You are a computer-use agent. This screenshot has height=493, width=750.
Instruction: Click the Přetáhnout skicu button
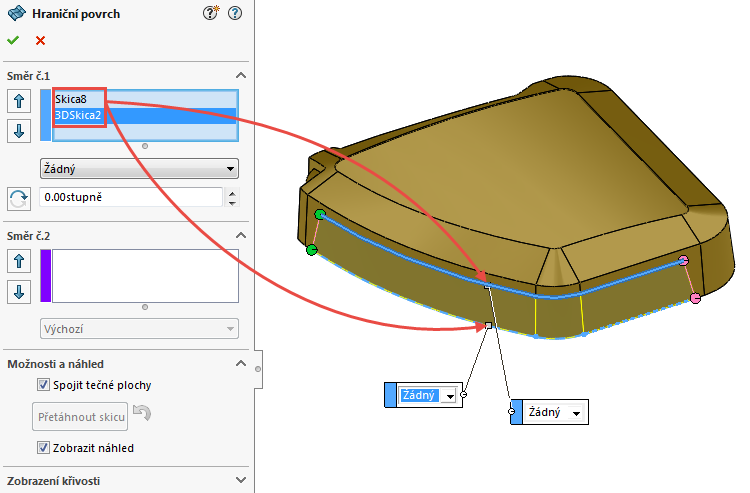80,416
